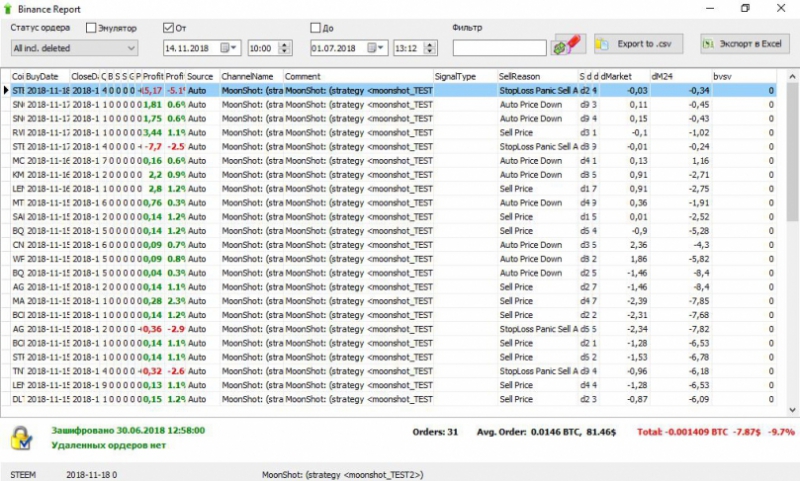Uncheck the От date checkbox

(168, 28)
